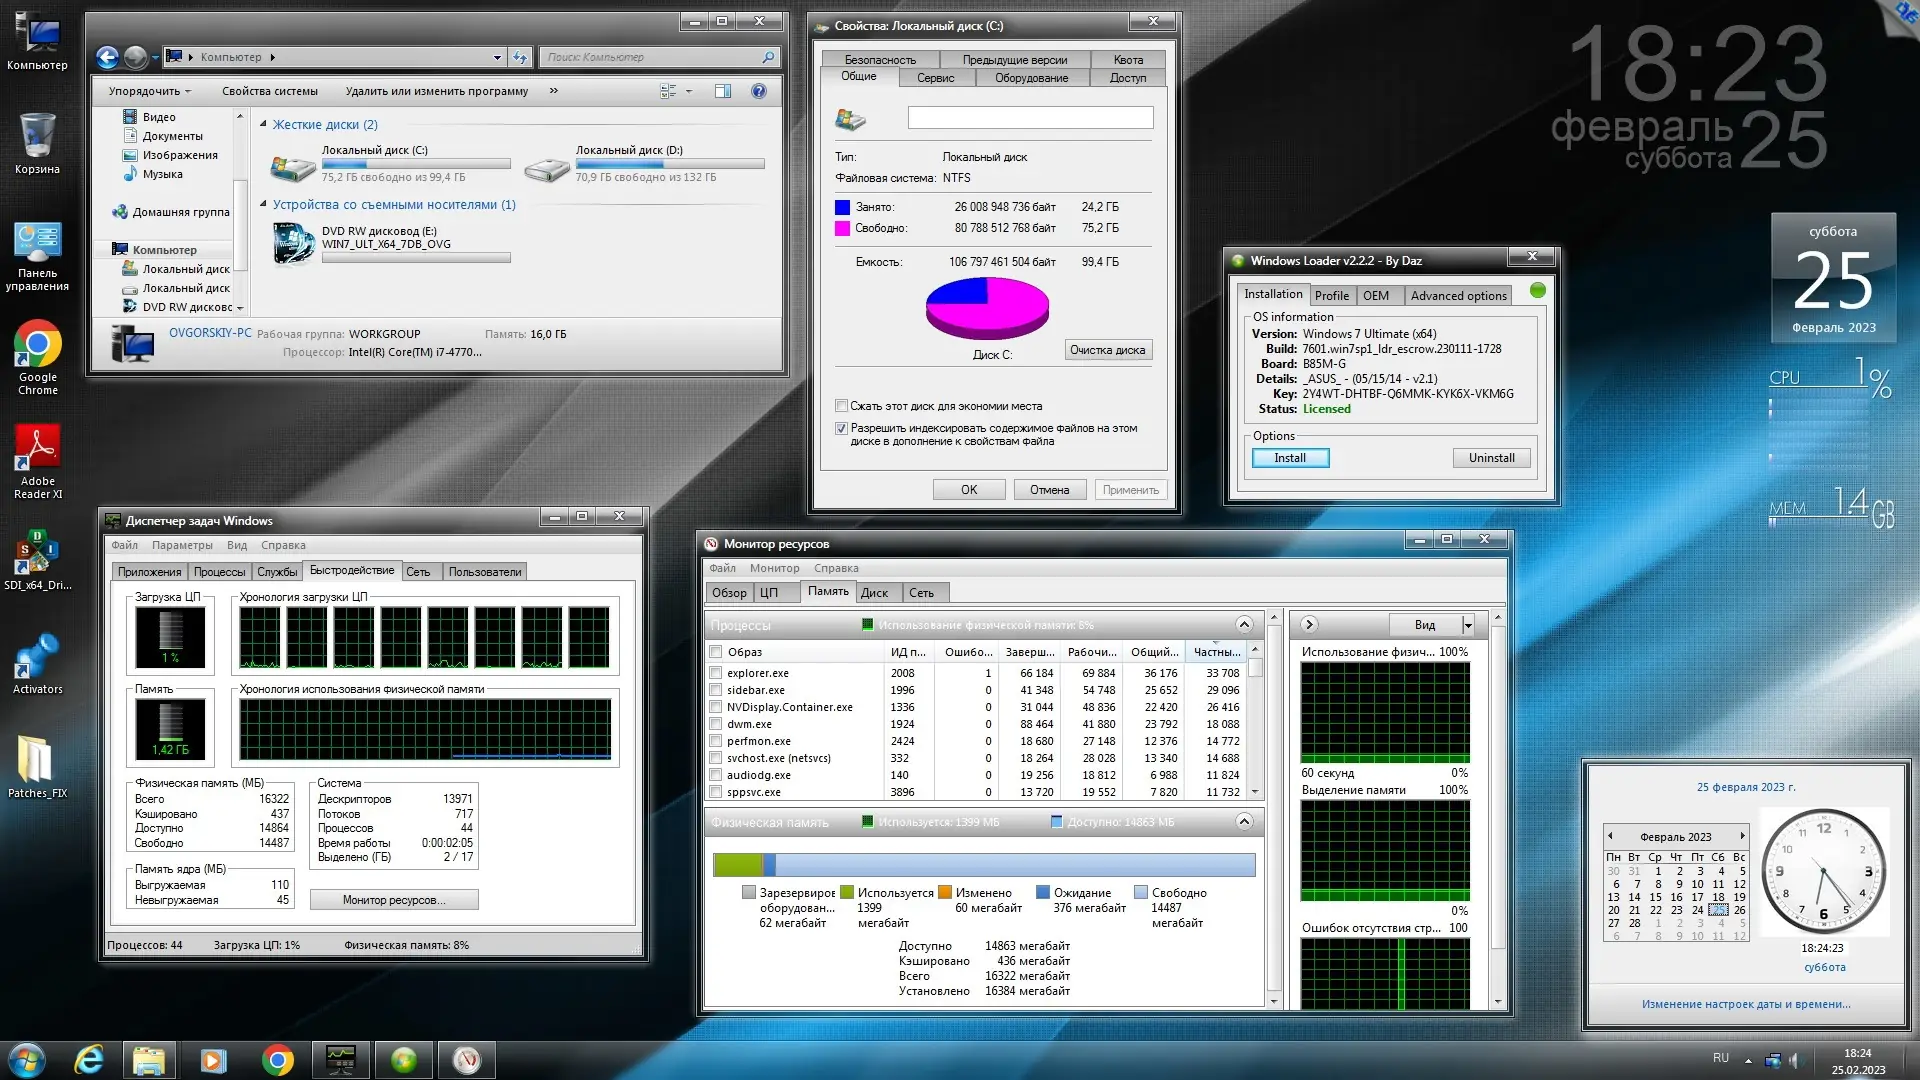Viewport: 1920px width, 1080px height.
Task: Uncheck the file indexing checkbox
Action: 841,428
